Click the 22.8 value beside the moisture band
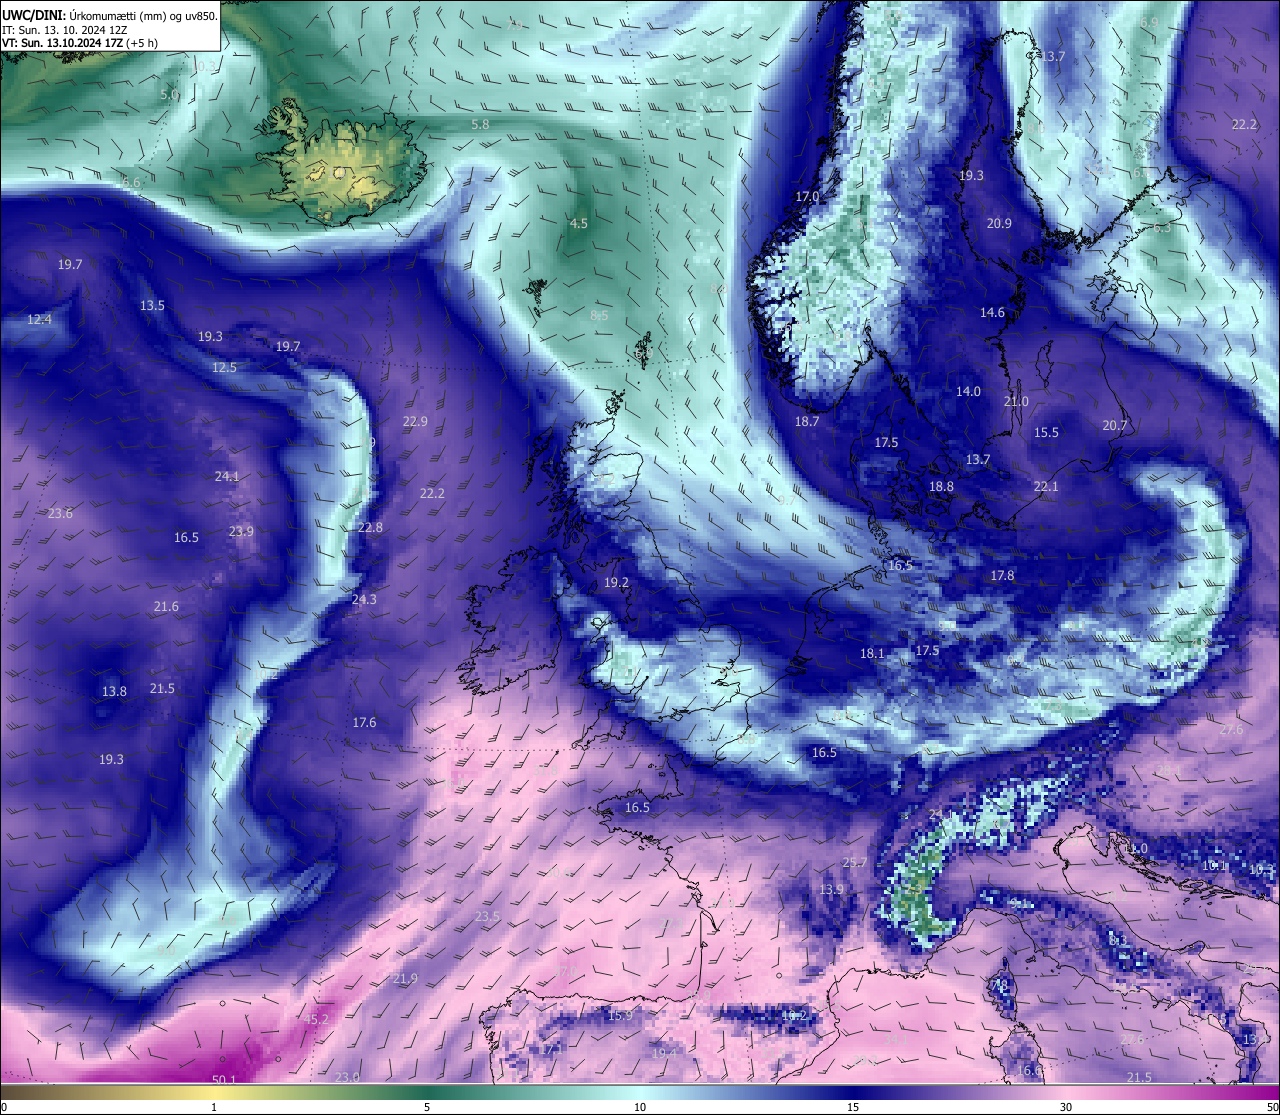 pos(370,527)
